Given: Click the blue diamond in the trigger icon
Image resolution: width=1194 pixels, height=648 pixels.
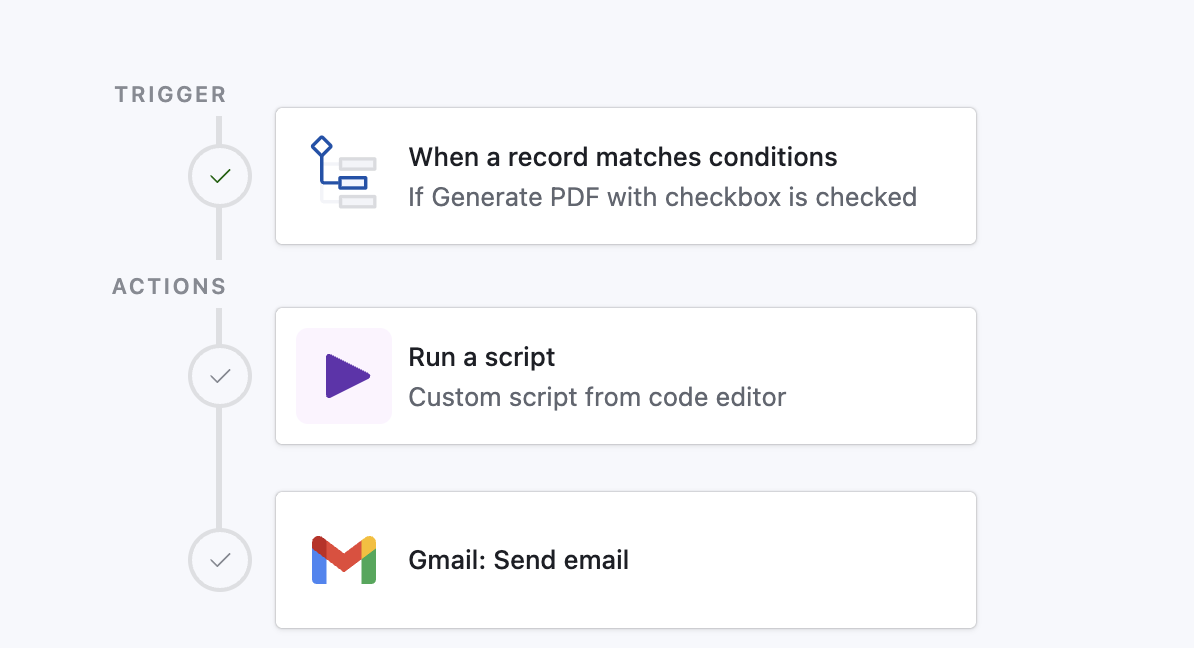Looking at the screenshot, I should tap(322, 143).
